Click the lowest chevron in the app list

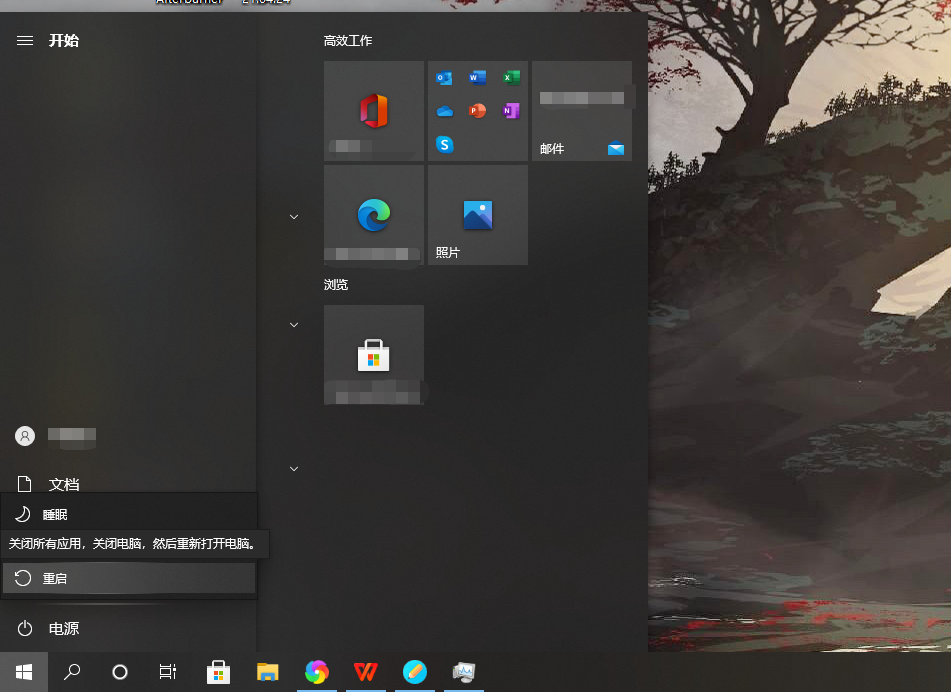[x=294, y=469]
